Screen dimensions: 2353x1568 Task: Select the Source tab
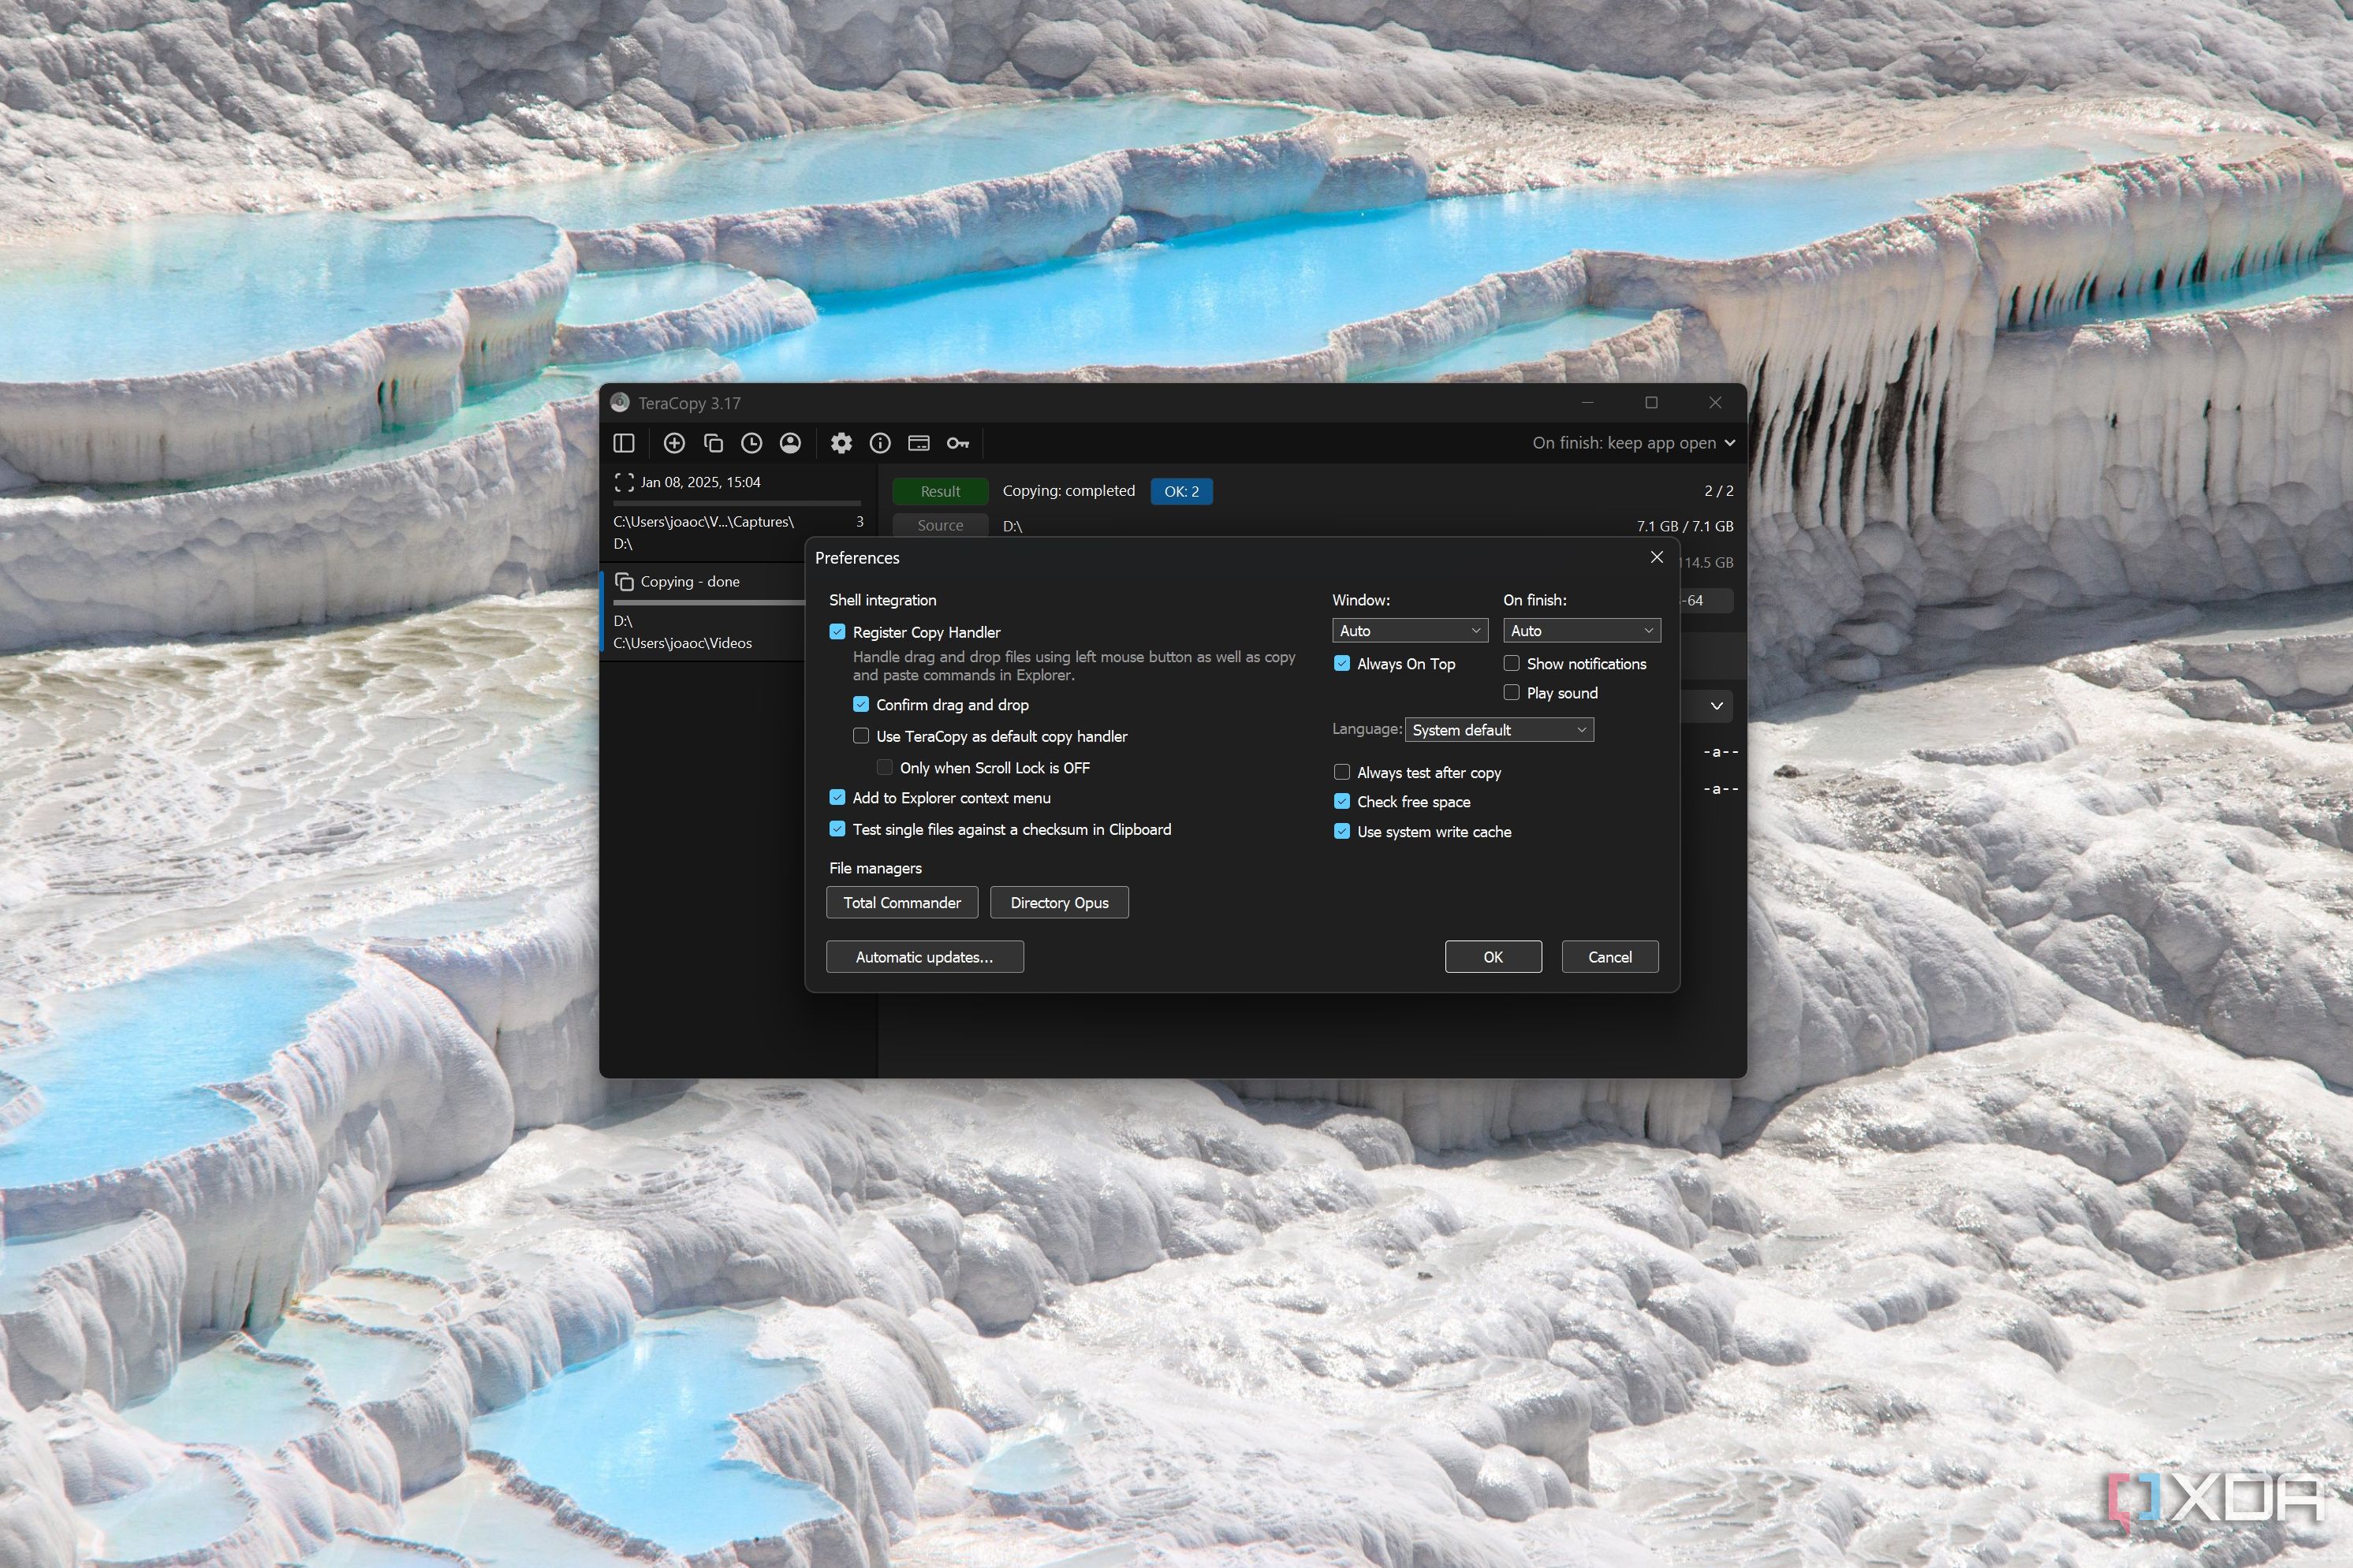point(940,525)
